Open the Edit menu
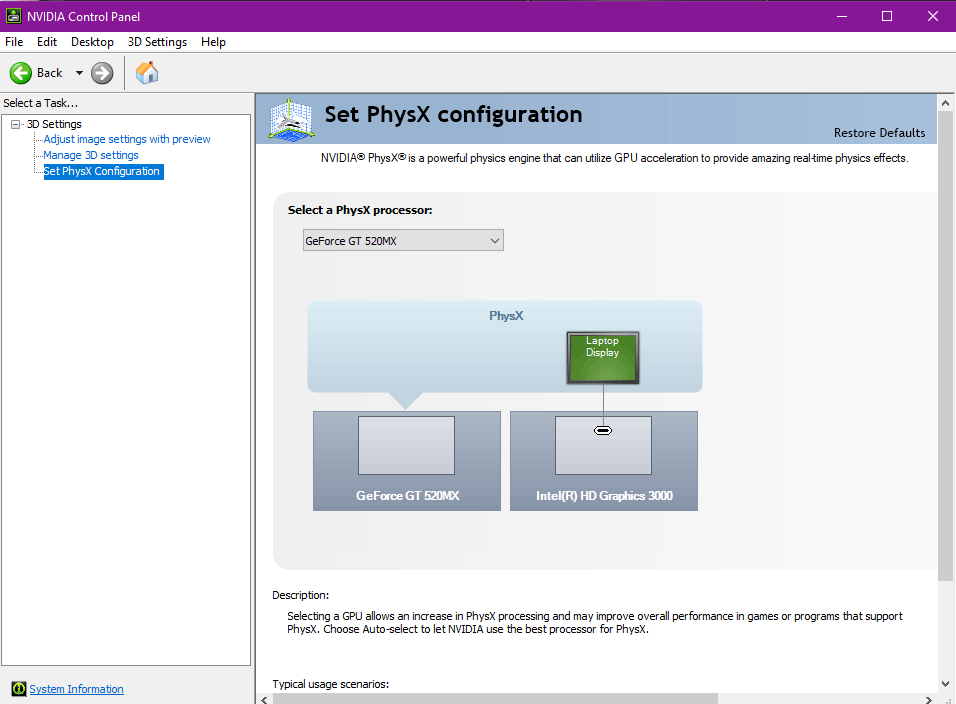This screenshot has width=956, height=704. 47,42
